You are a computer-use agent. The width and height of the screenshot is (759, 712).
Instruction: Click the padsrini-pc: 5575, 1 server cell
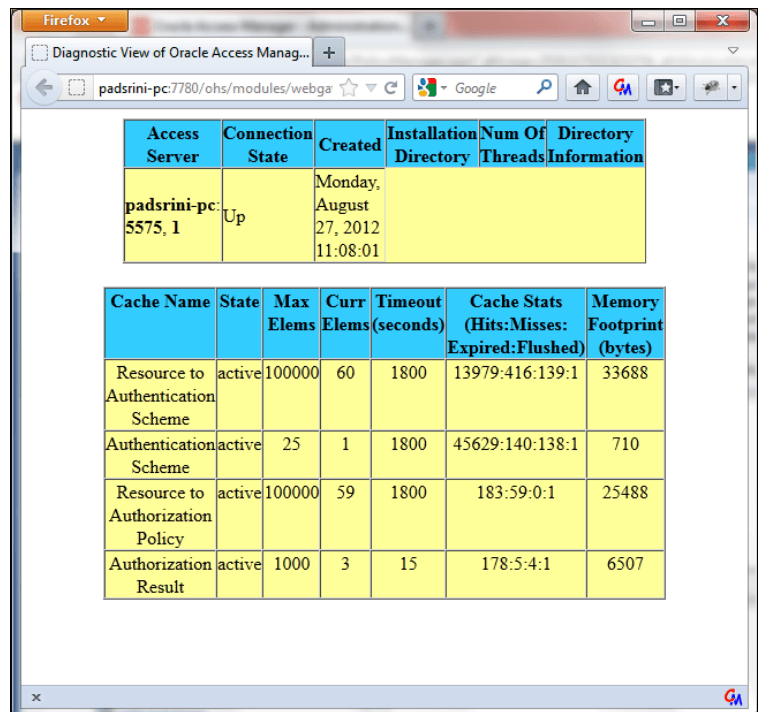click(173, 215)
